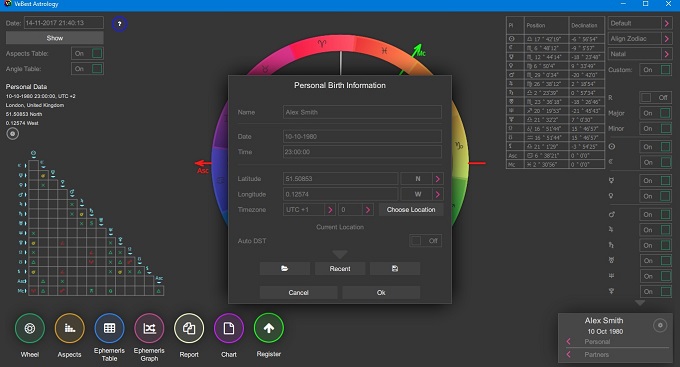Toggle the Major aspects switch
This screenshot has height=367, width=680.
tap(656, 113)
